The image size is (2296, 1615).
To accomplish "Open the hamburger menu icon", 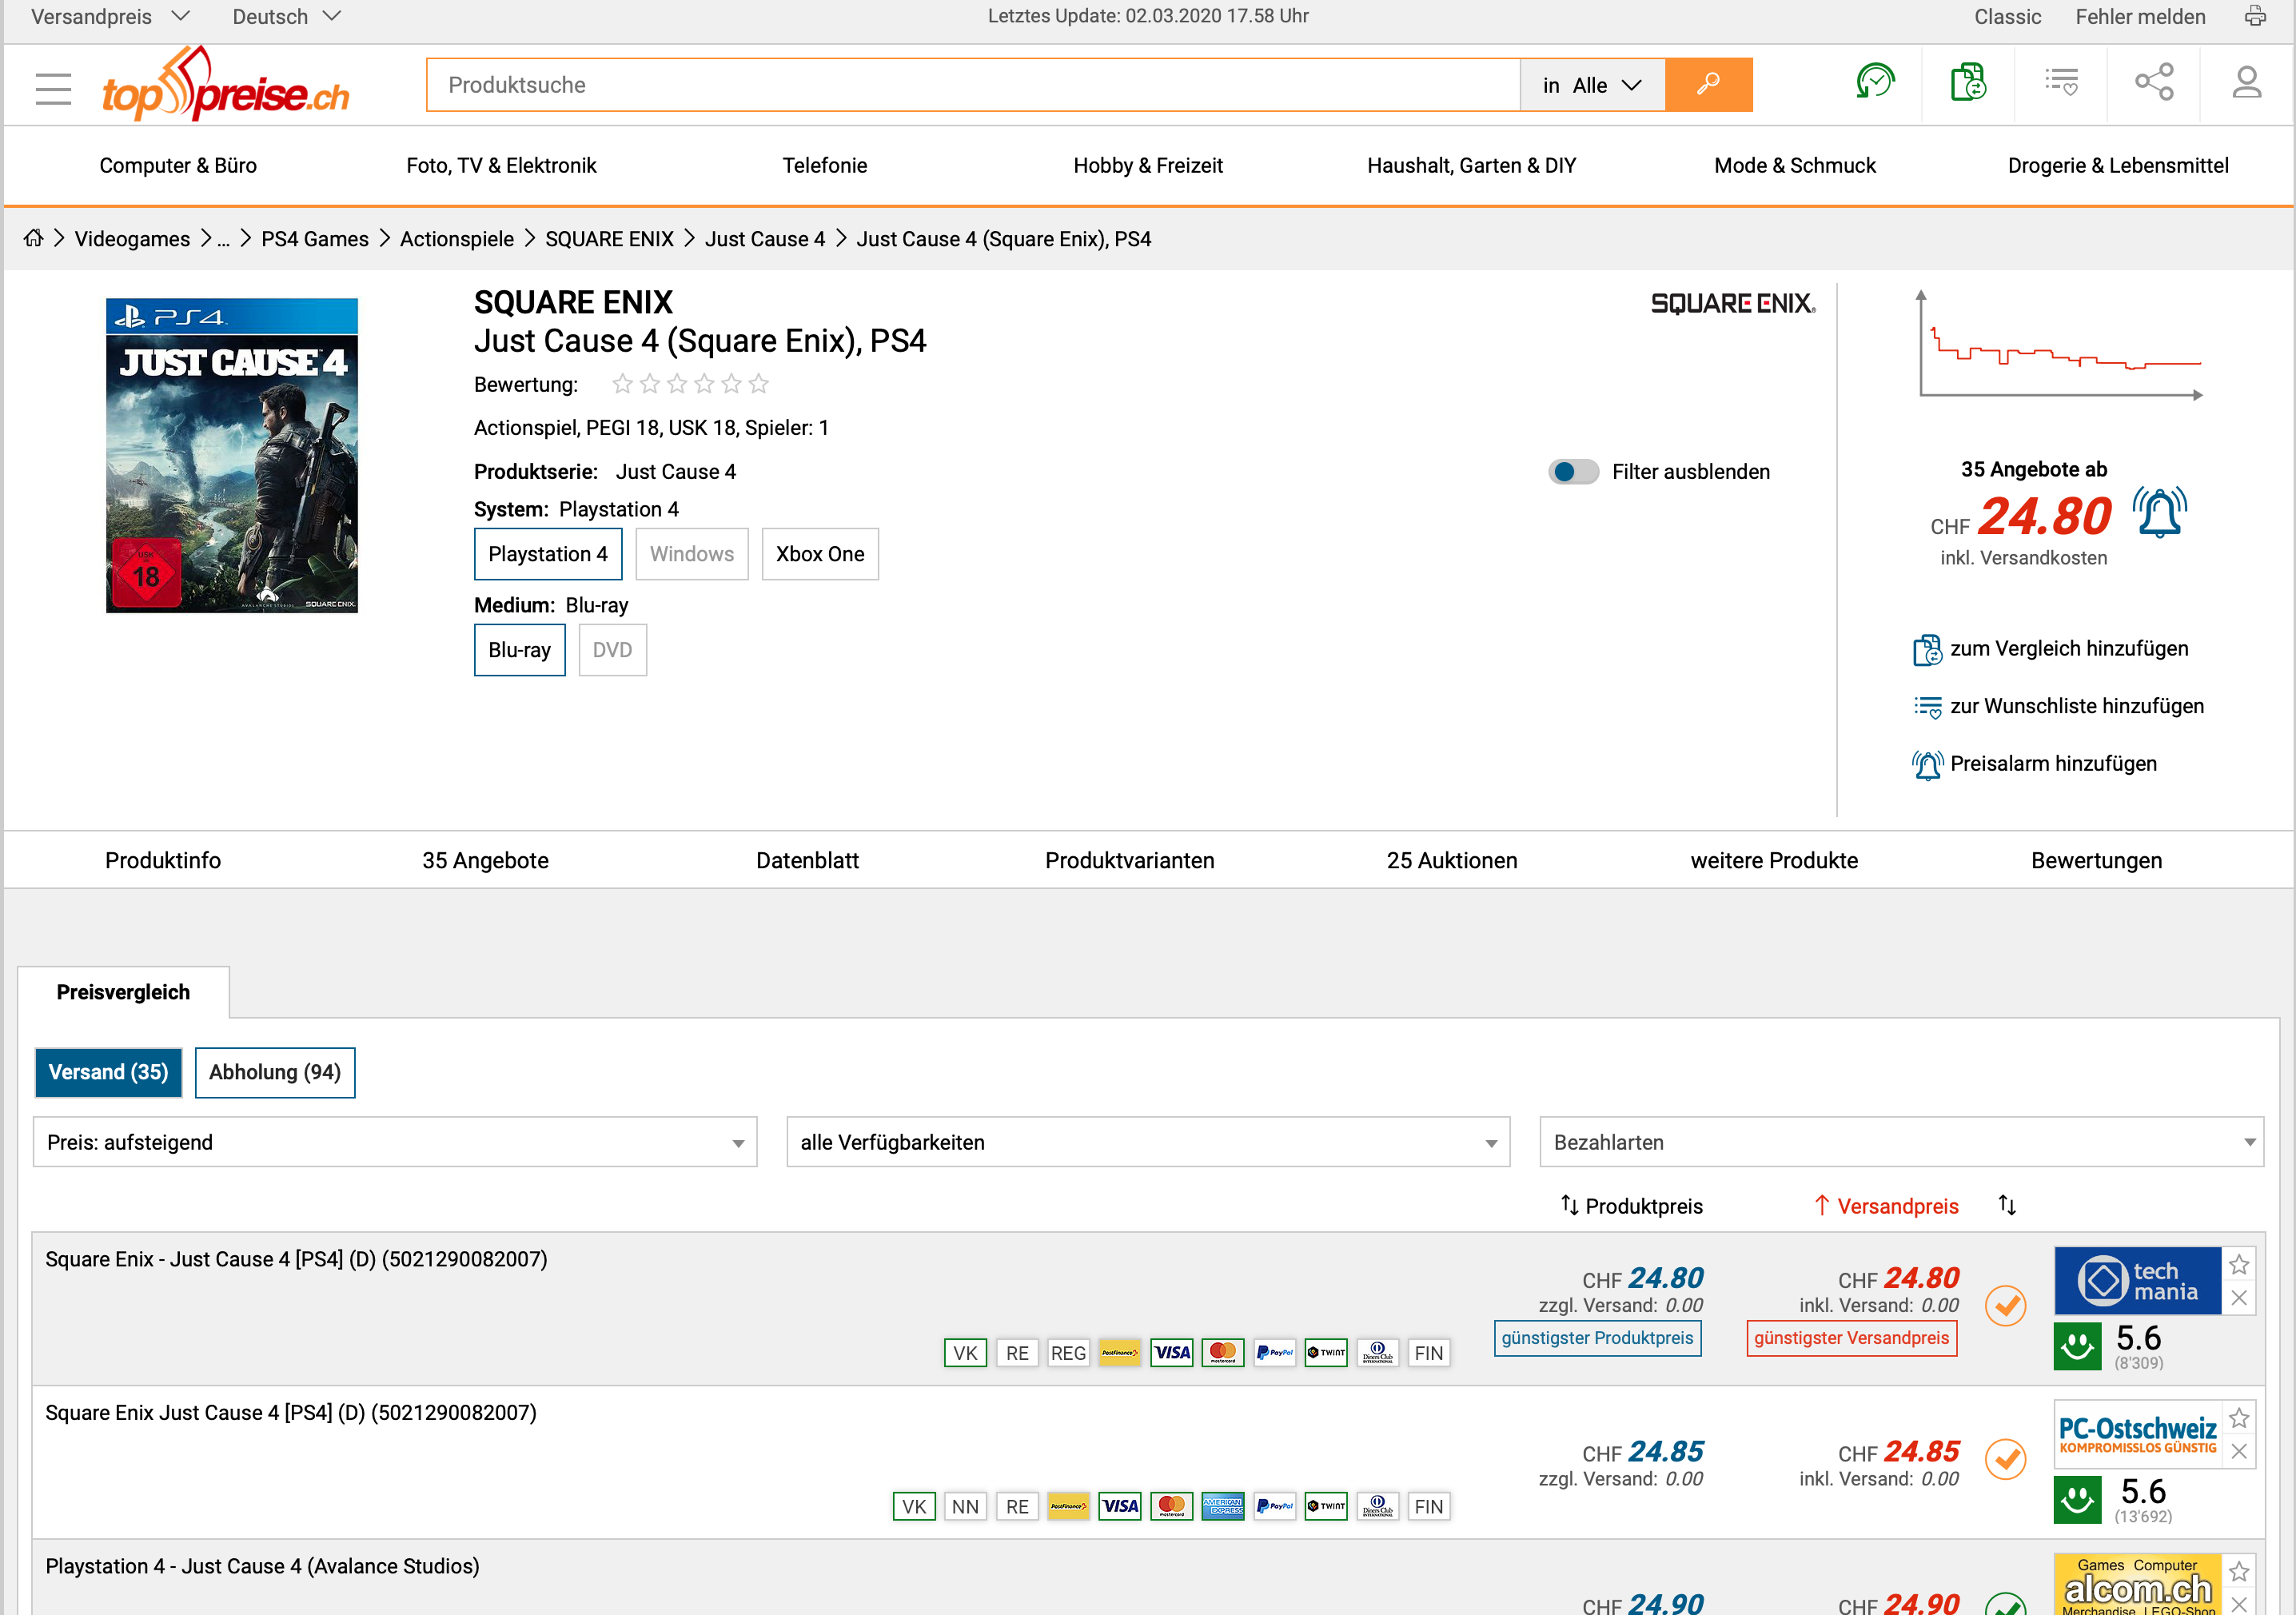I will pyautogui.click(x=53, y=88).
